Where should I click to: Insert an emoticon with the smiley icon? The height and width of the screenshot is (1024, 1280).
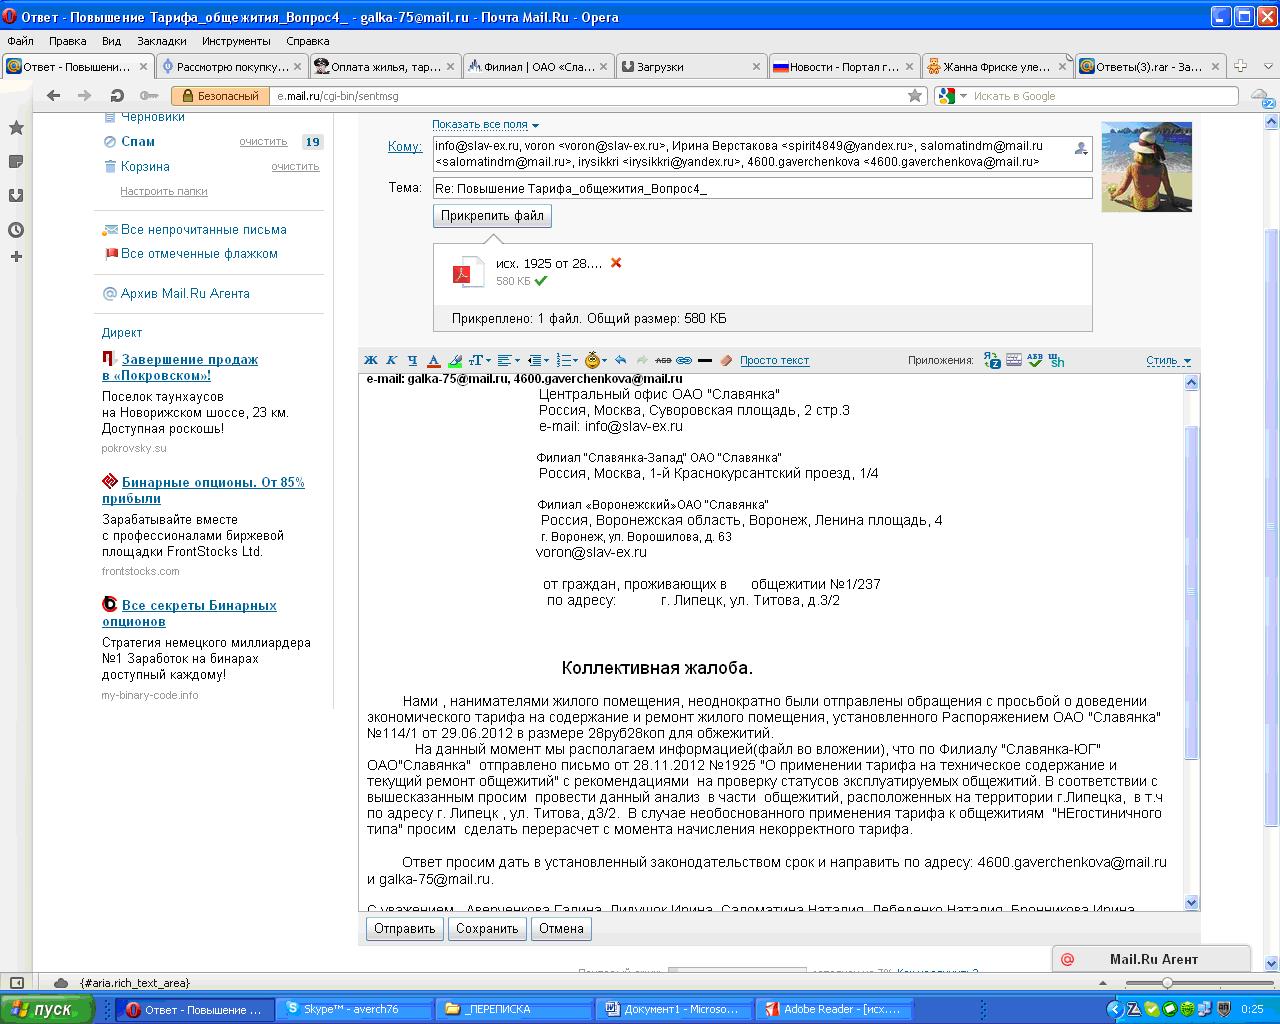click(593, 360)
